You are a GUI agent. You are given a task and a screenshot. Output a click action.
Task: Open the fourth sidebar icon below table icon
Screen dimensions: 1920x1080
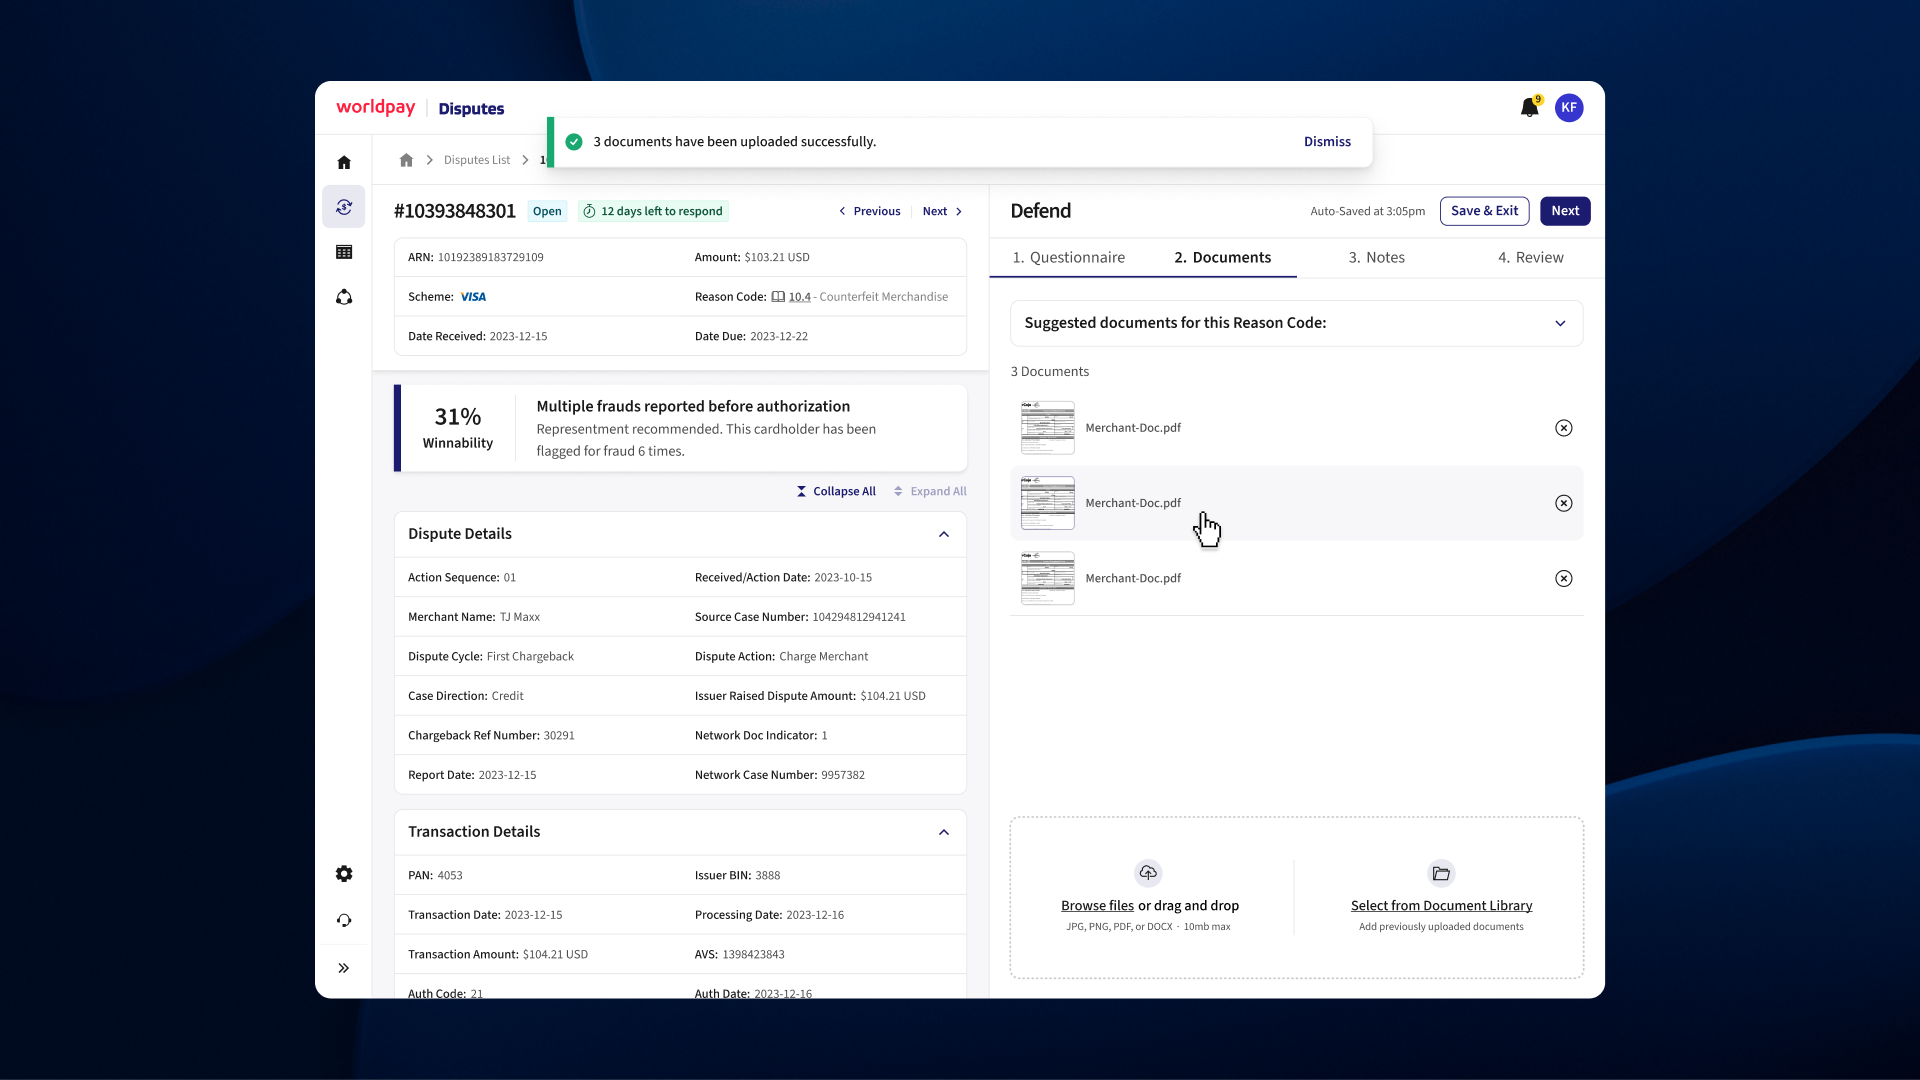point(344,297)
